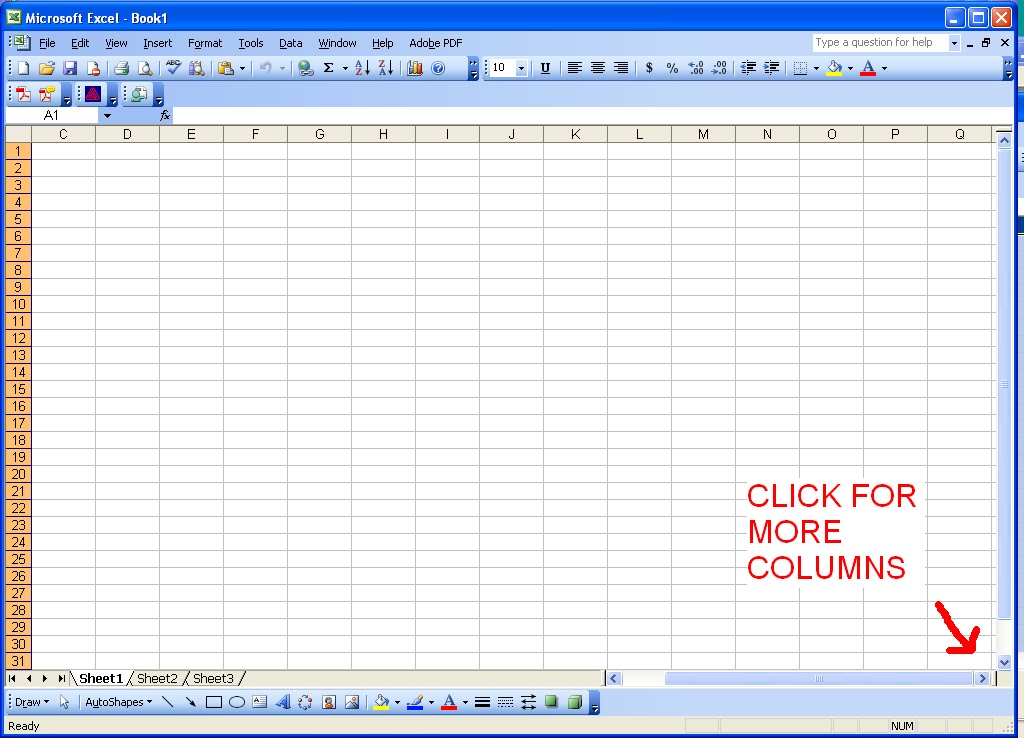
Task: Toggle currency style formatting
Action: (x=650, y=68)
